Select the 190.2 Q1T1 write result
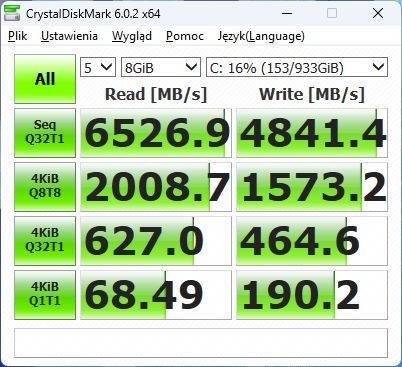 (312, 295)
